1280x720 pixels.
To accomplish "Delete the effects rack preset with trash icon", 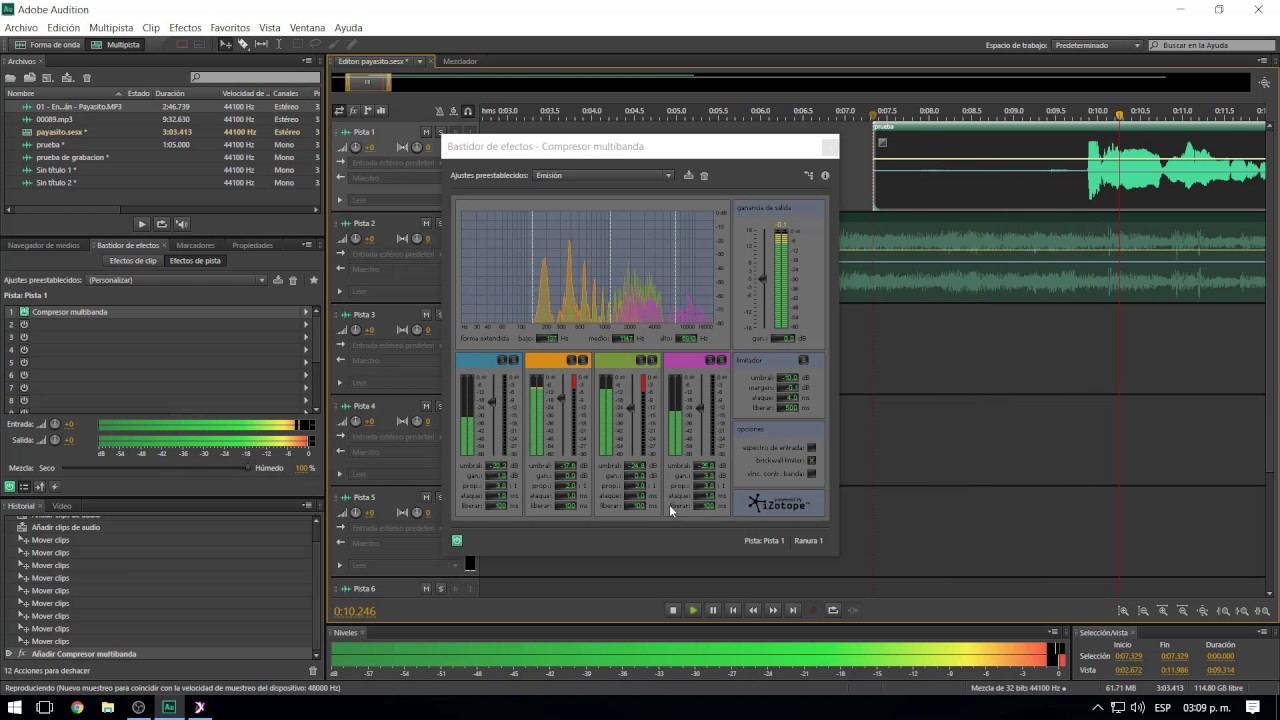I will click(x=293, y=280).
